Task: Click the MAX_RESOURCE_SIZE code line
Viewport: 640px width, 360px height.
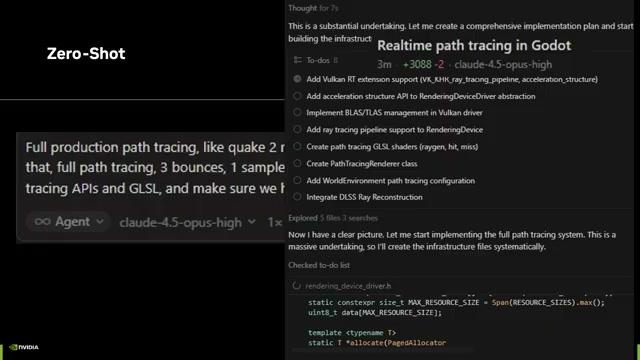Action: click(456, 302)
